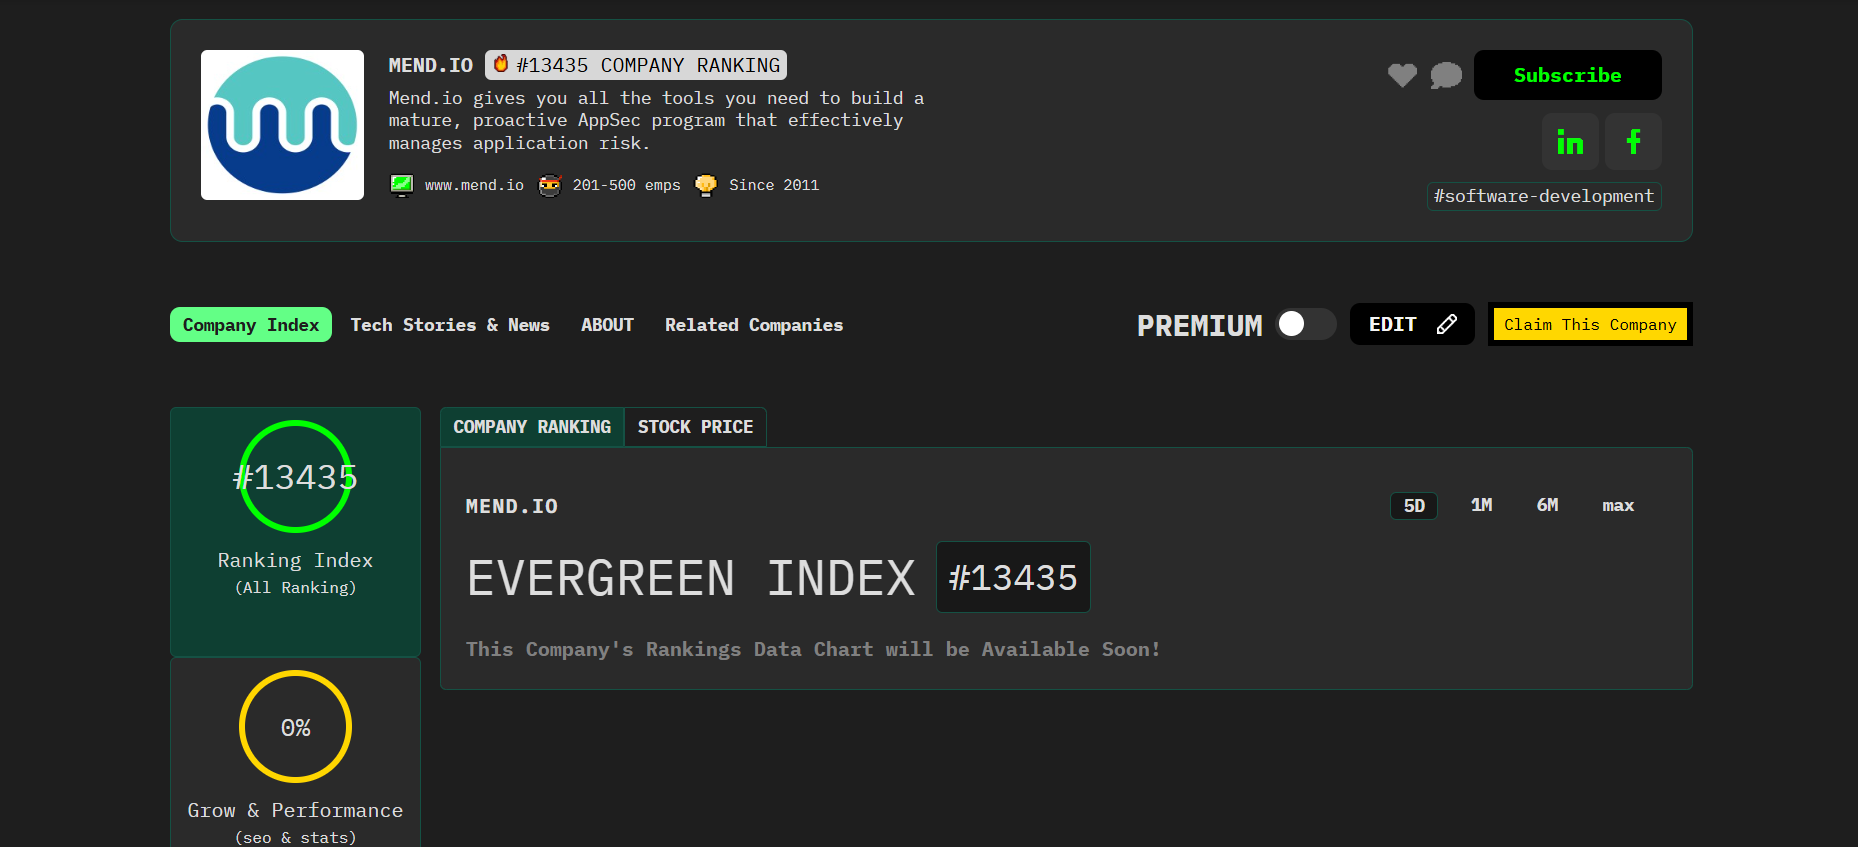The image size is (1858, 847).
Task: Select the 5D chart range
Action: (1414, 506)
